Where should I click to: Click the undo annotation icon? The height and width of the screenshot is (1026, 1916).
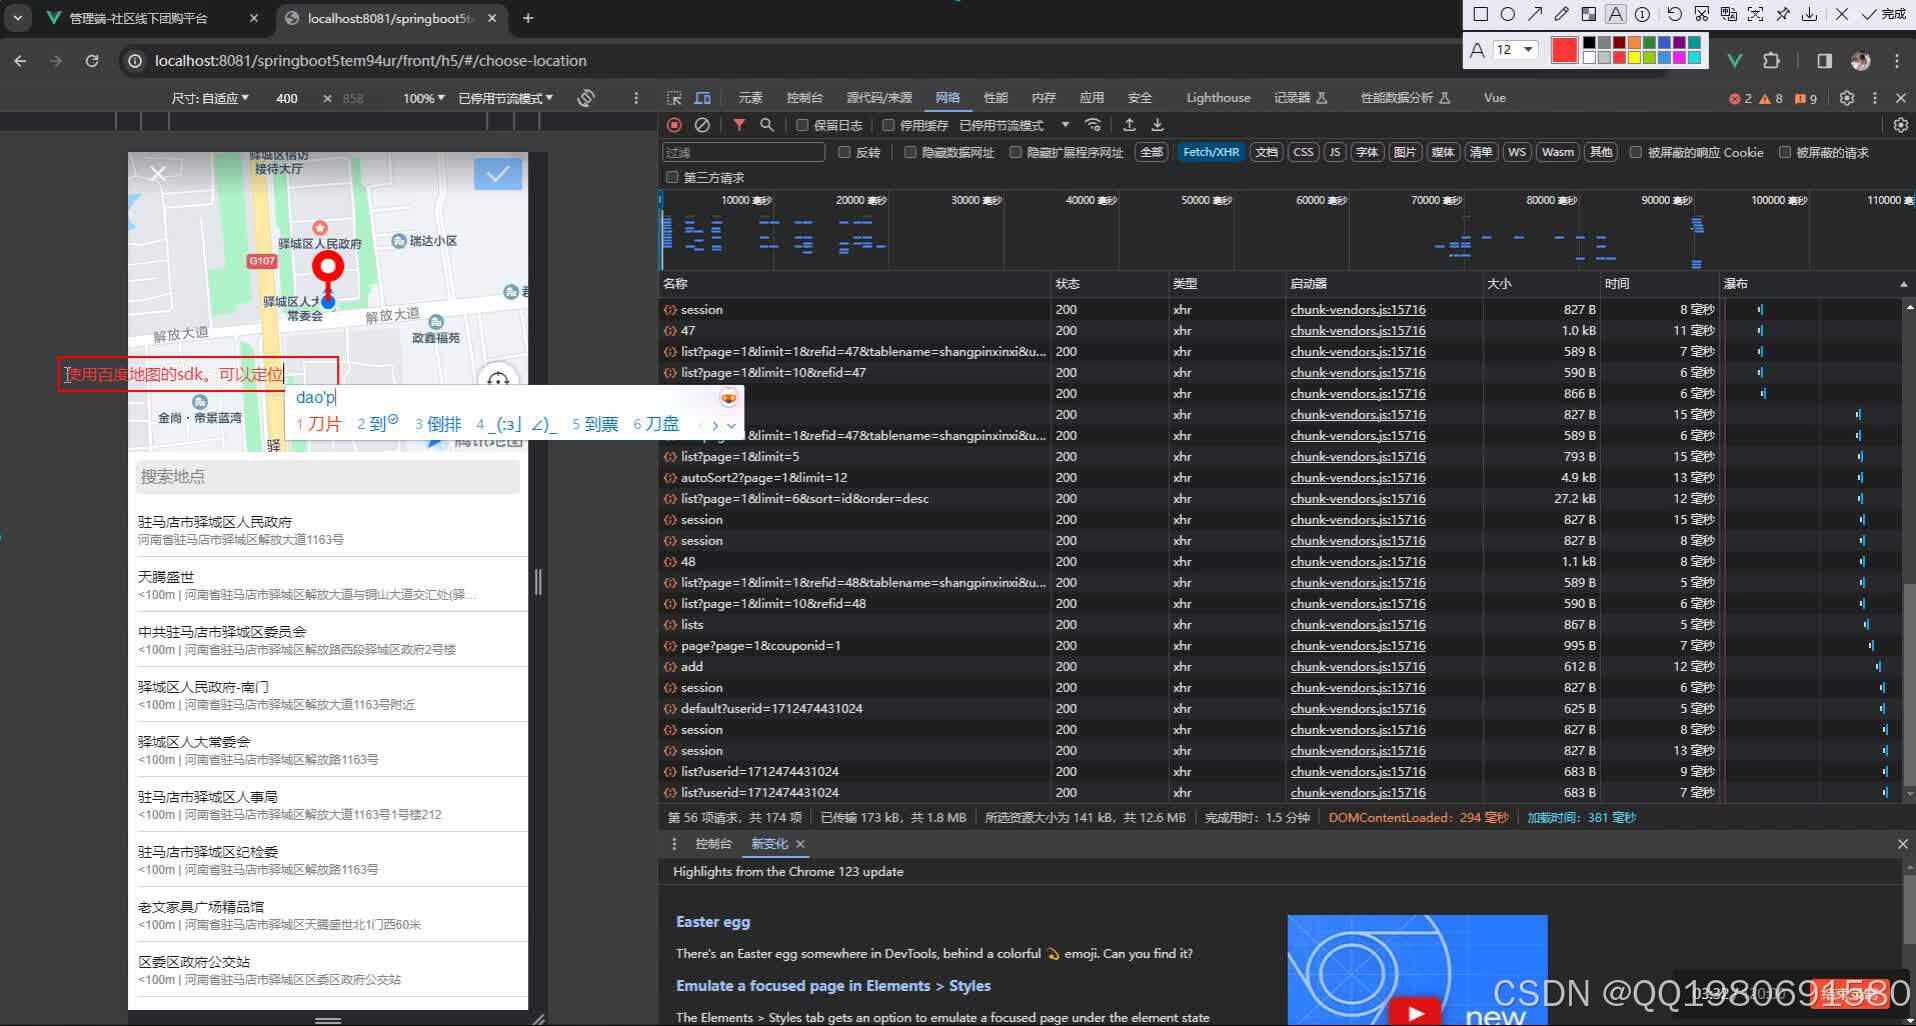1674,14
